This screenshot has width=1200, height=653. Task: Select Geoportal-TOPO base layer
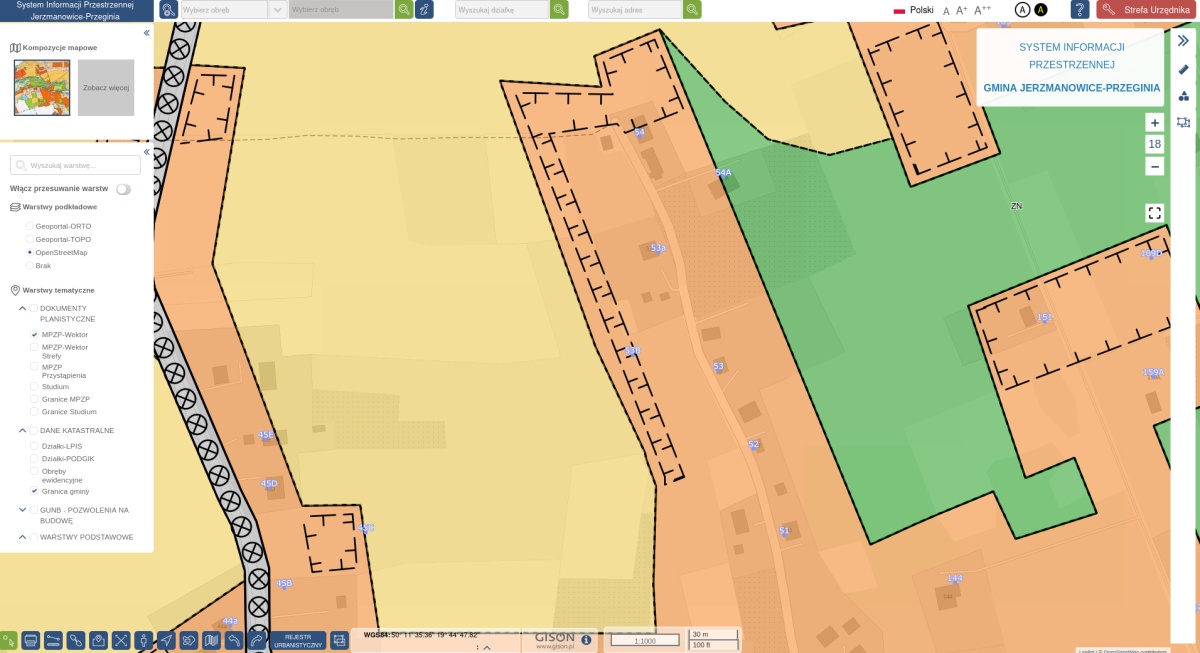coord(30,239)
